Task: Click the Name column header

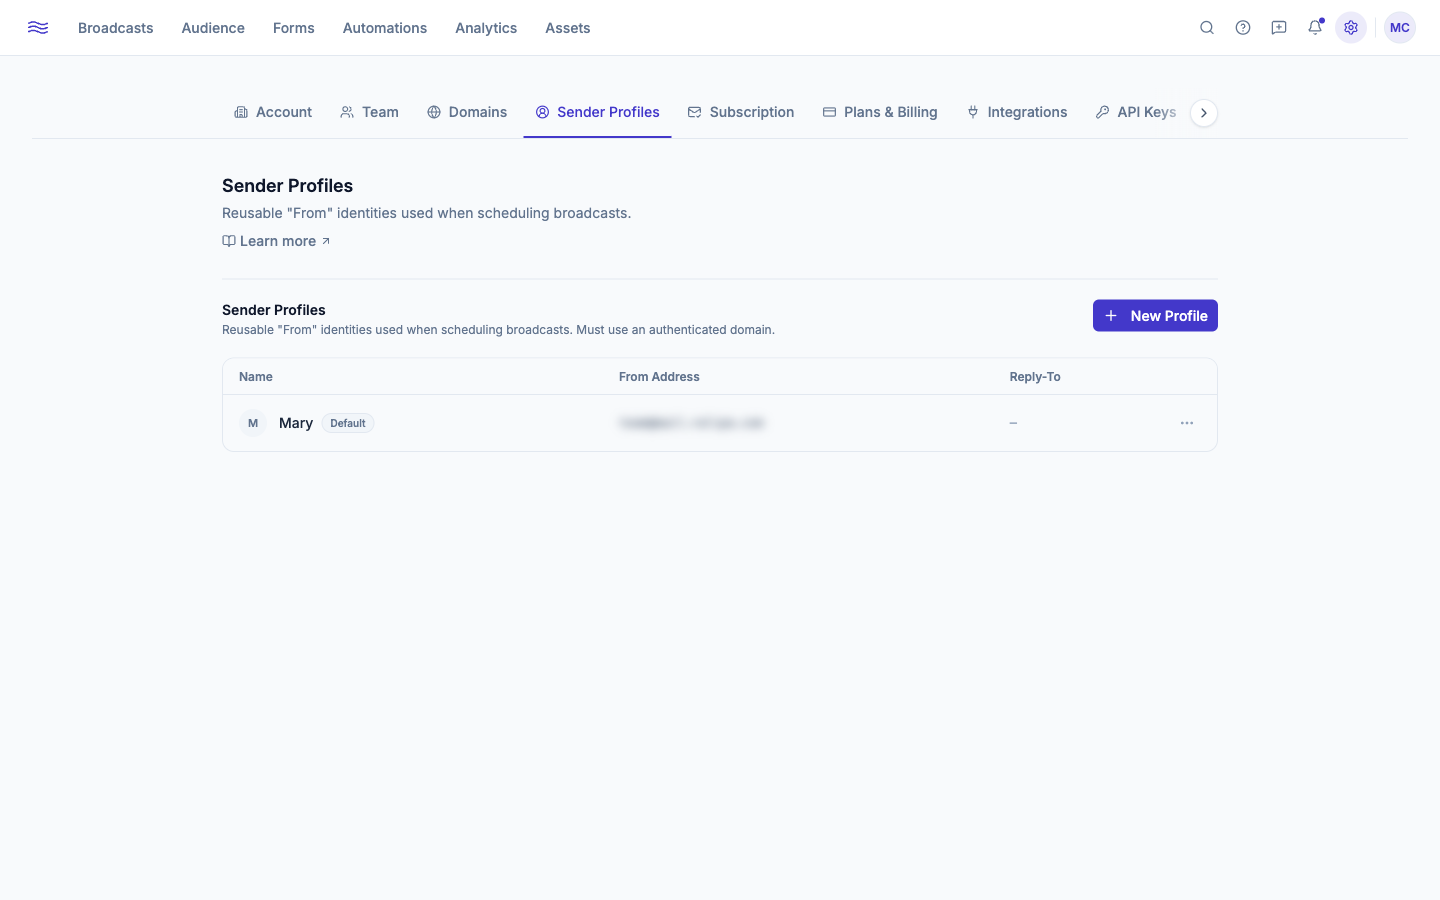Action: 256,377
